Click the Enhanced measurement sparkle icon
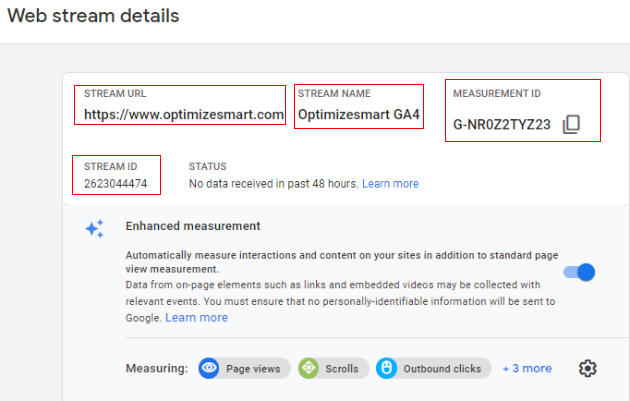This screenshot has height=401, width=630. coord(95,229)
